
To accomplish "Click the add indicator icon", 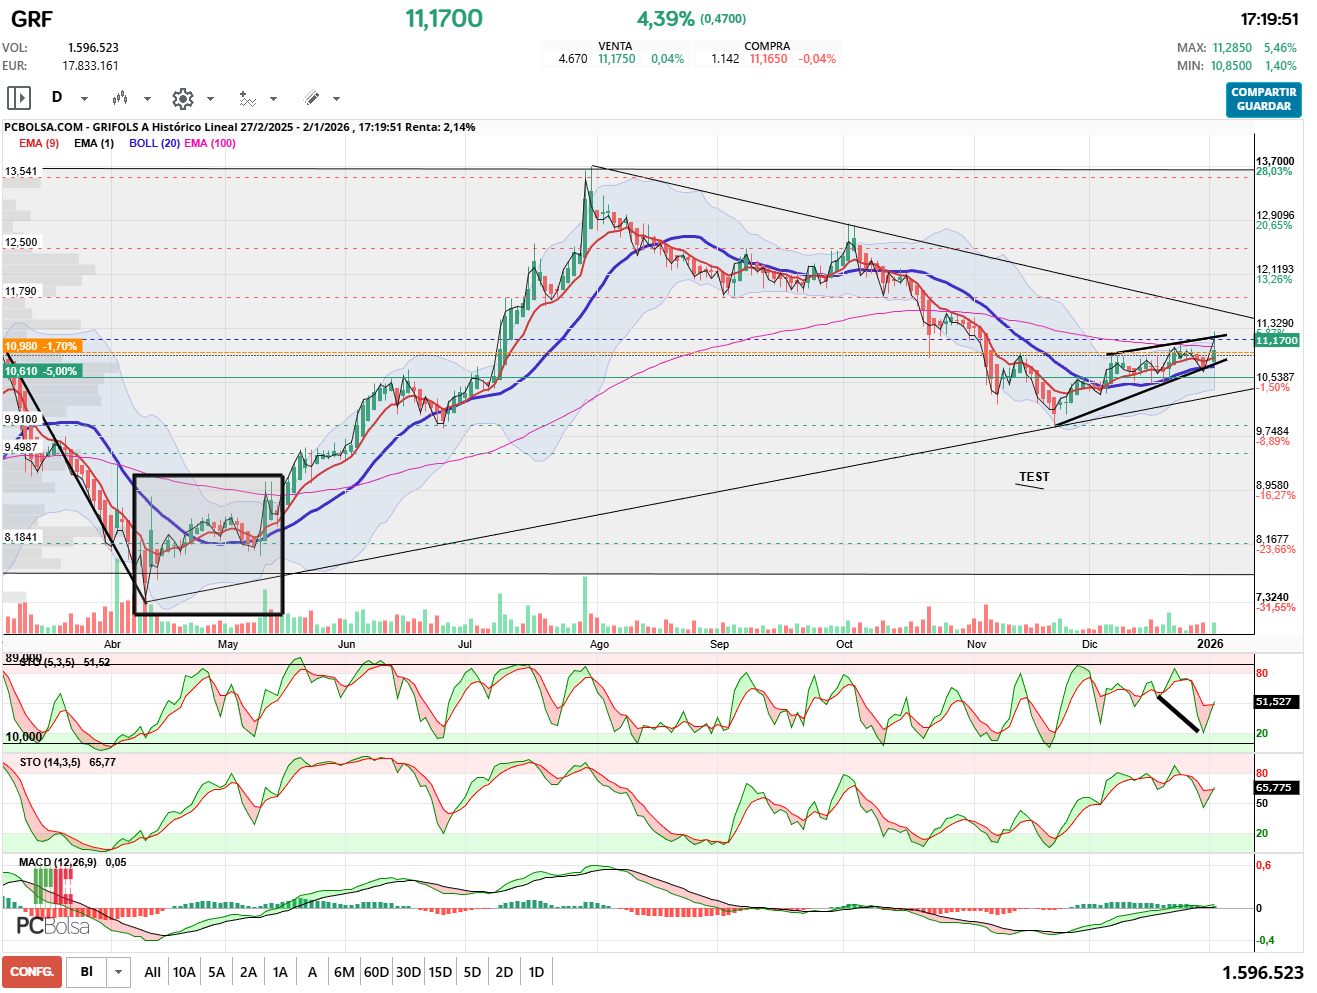I will (247, 98).
